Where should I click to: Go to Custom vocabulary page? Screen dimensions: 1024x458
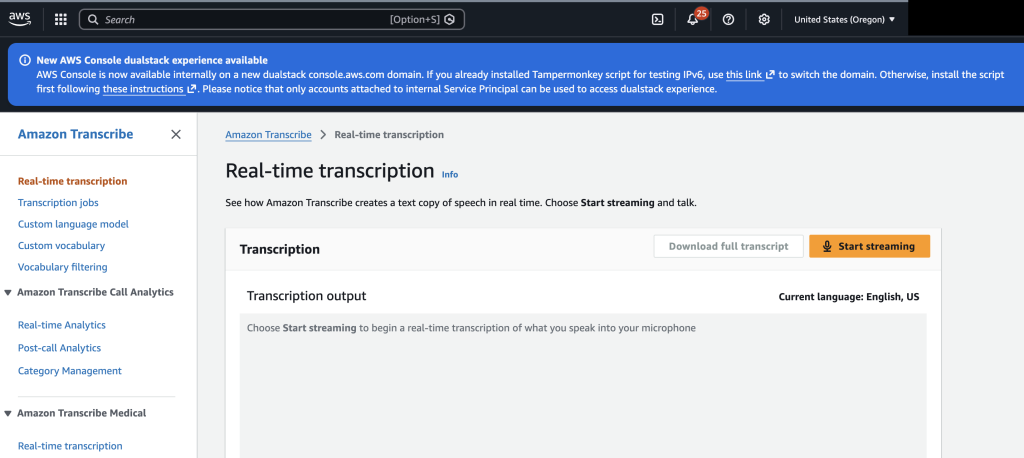coord(61,246)
